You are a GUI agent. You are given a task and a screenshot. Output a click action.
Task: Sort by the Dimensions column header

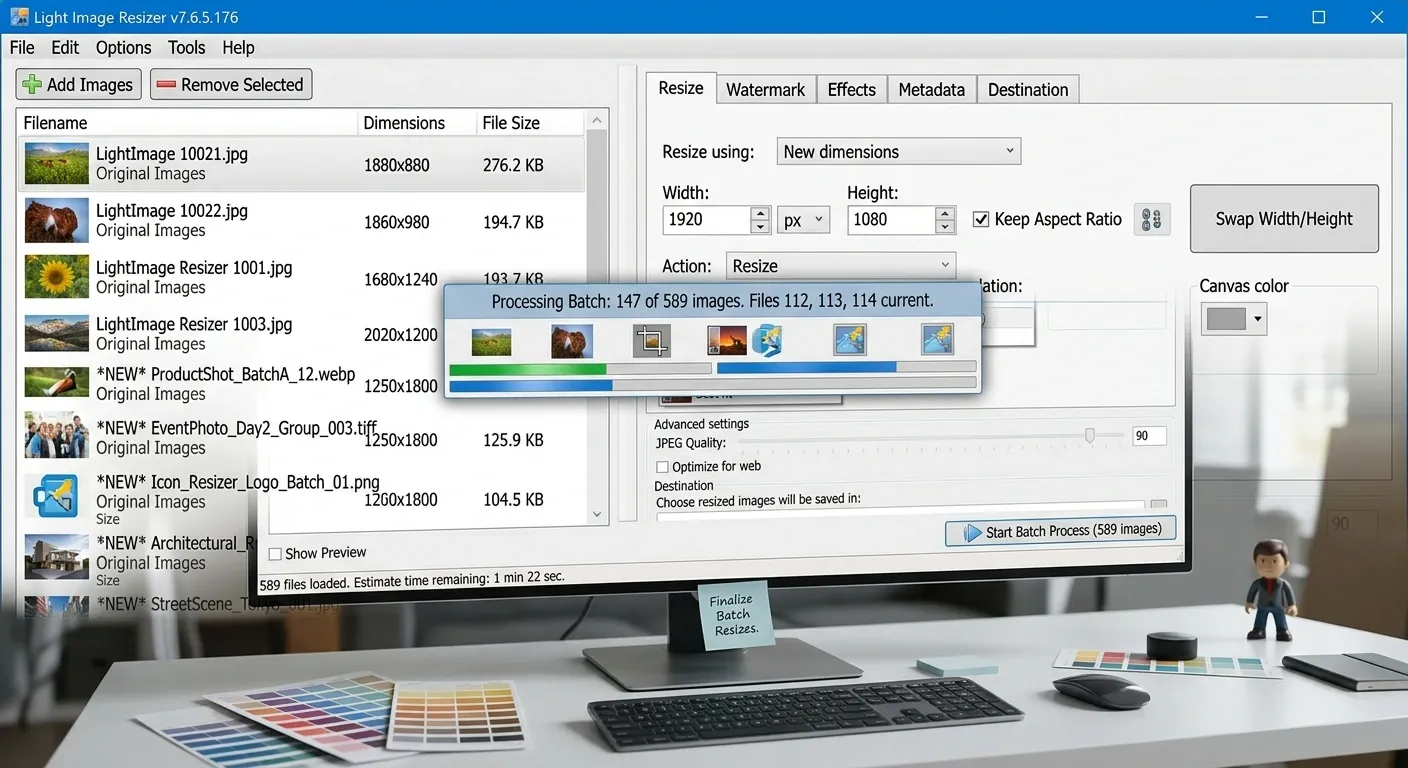pyautogui.click(x=417, y=123)
